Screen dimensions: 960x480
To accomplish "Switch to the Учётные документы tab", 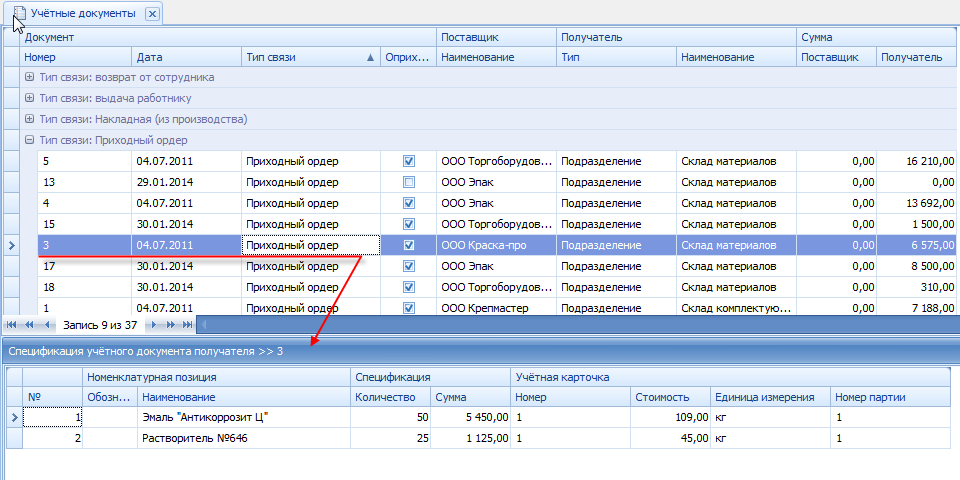I will click(x=83, y=13).
